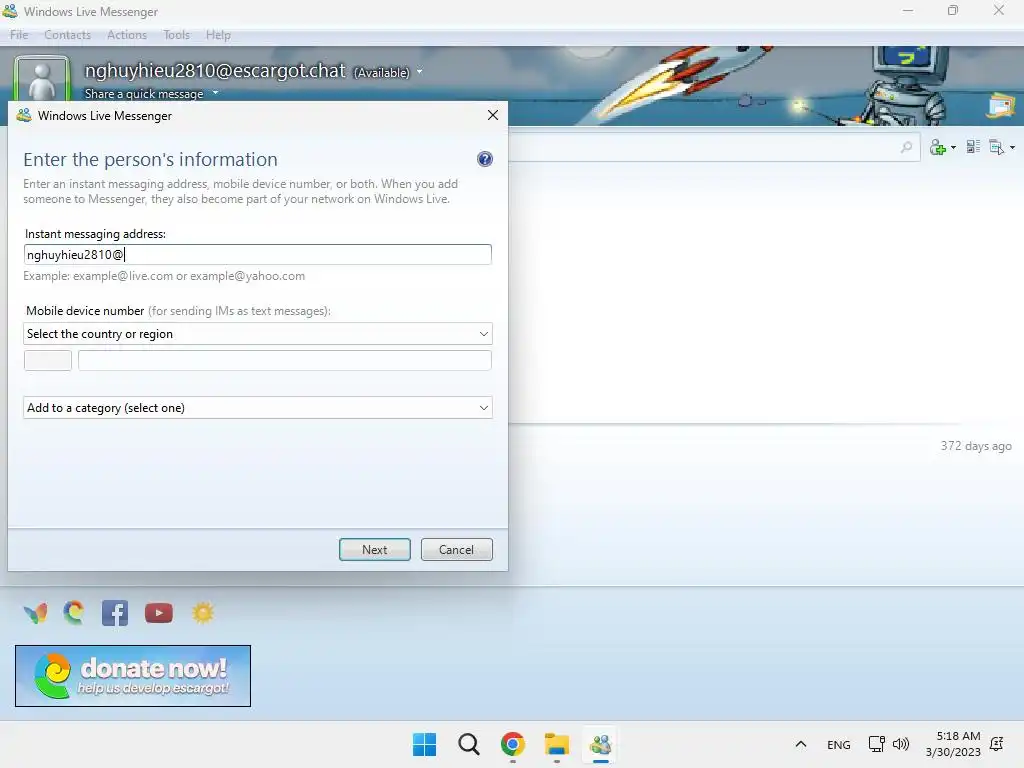This screenshot has width=1024, height=768.
Task: Open the help icon in the dialog
Action: 485,159
